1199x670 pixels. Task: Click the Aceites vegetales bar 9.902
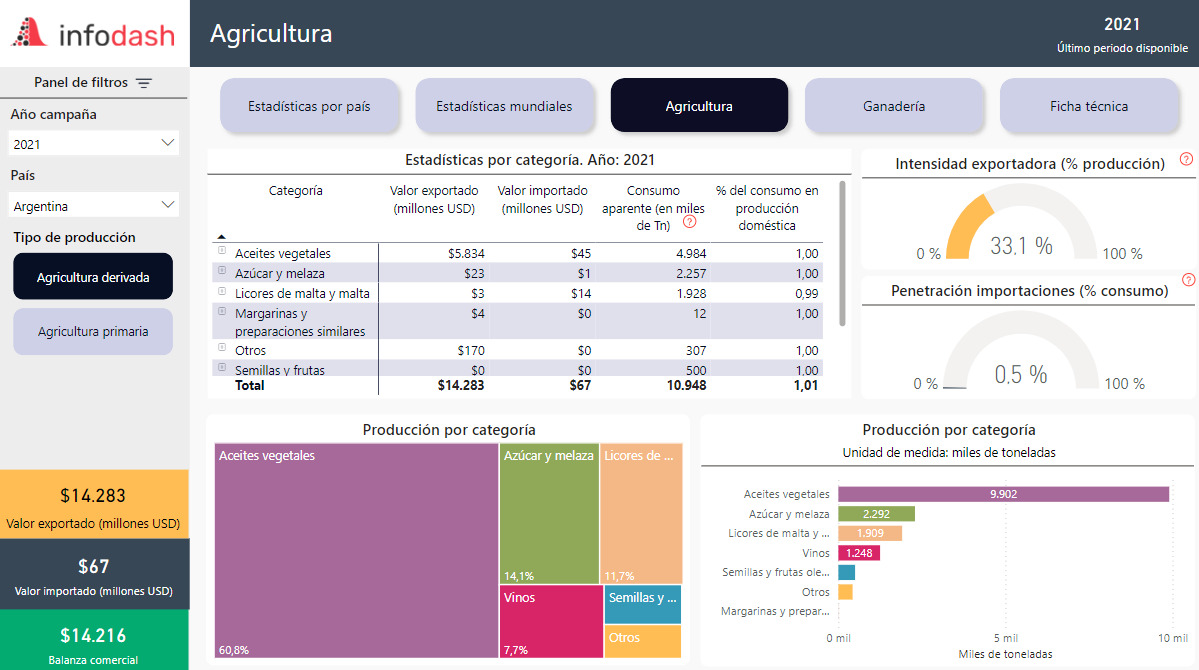[x=1003, y=494]
